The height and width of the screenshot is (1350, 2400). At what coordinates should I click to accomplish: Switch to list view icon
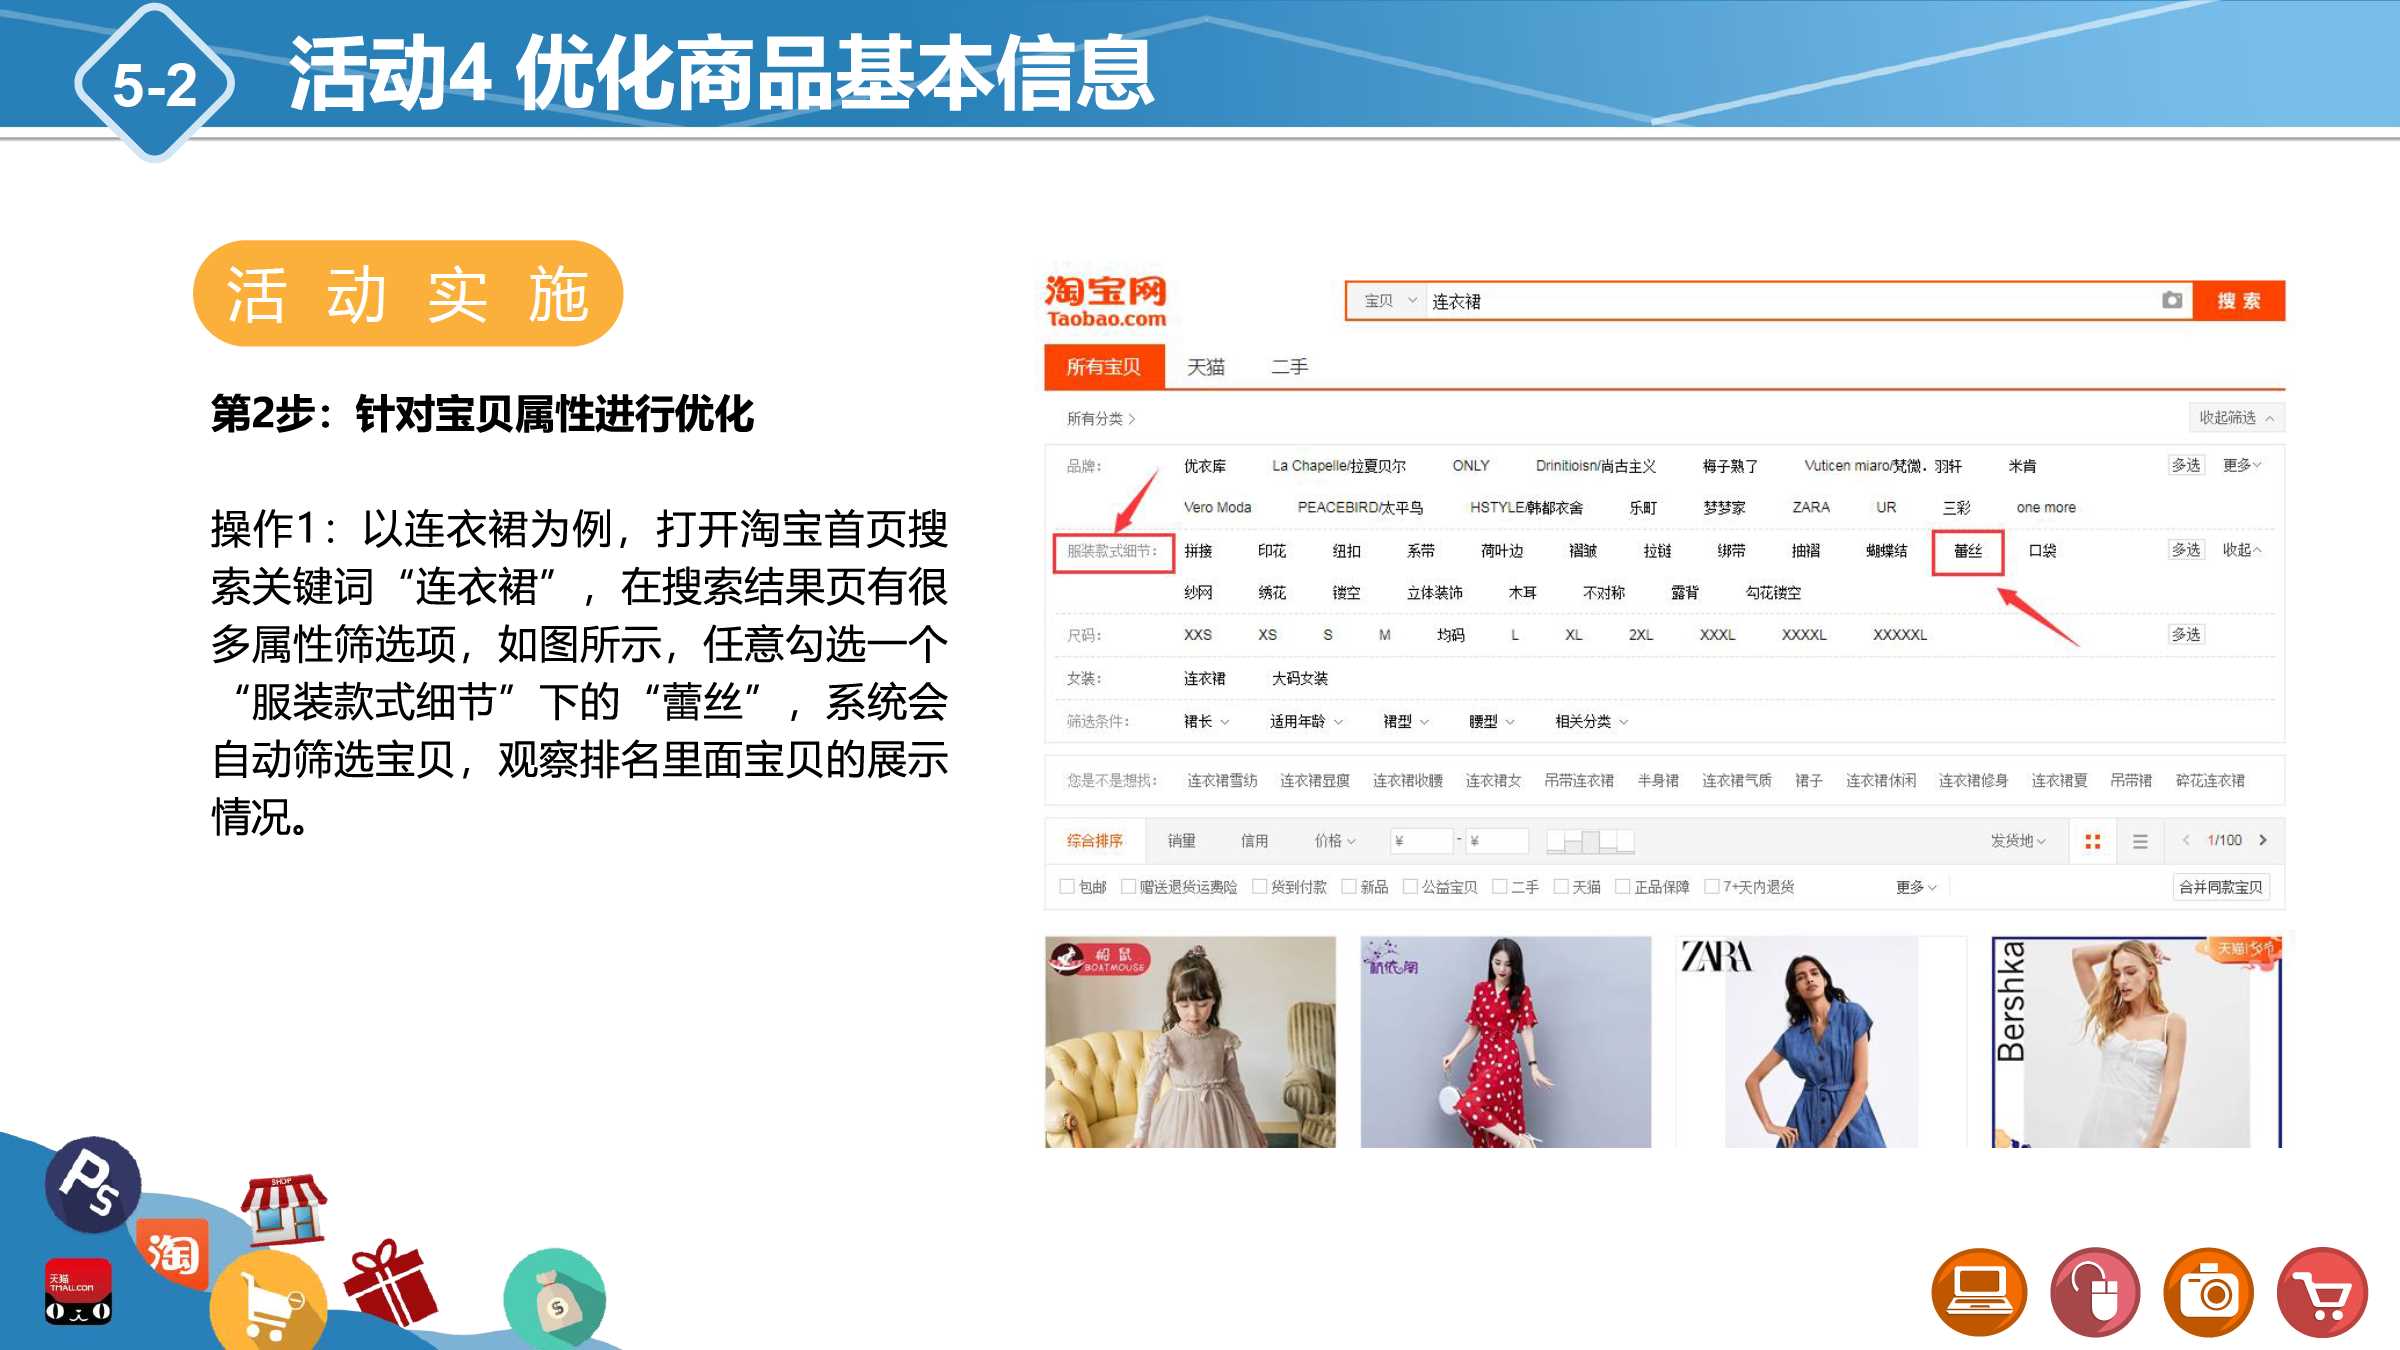coord(2140,841)
